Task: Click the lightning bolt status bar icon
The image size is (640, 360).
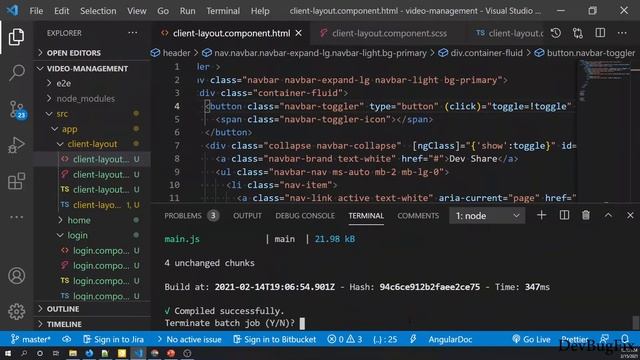Action: click(413, 339)
